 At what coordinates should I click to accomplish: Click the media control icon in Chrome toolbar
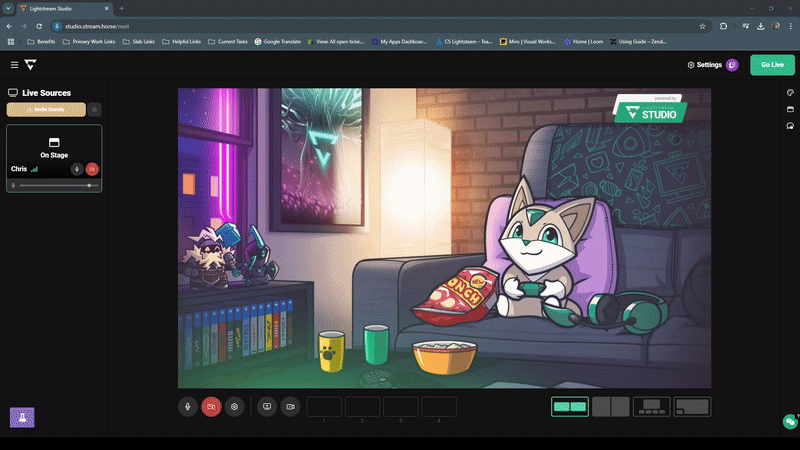pos(745,26)
